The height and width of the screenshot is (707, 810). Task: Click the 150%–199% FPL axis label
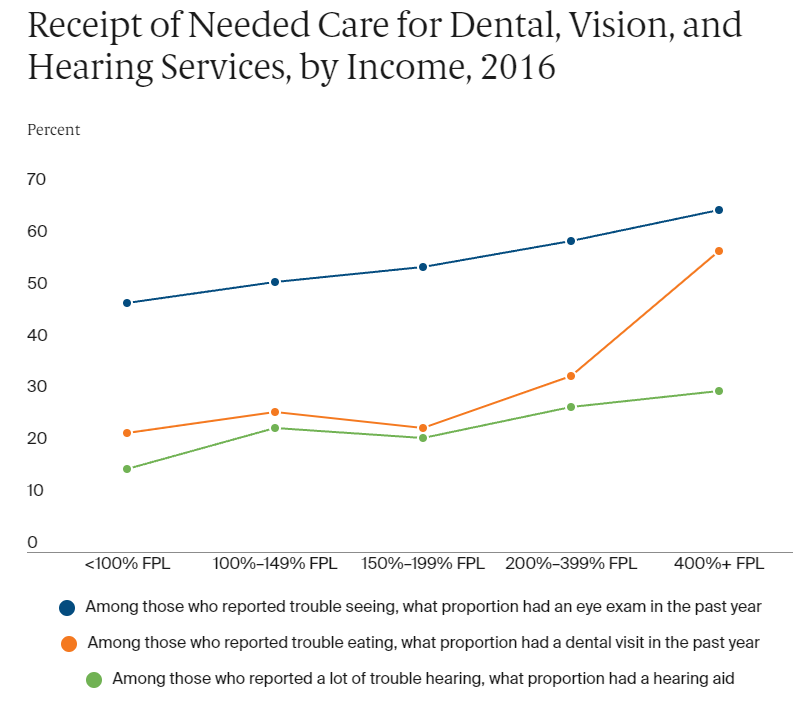[x=423, y=564]
